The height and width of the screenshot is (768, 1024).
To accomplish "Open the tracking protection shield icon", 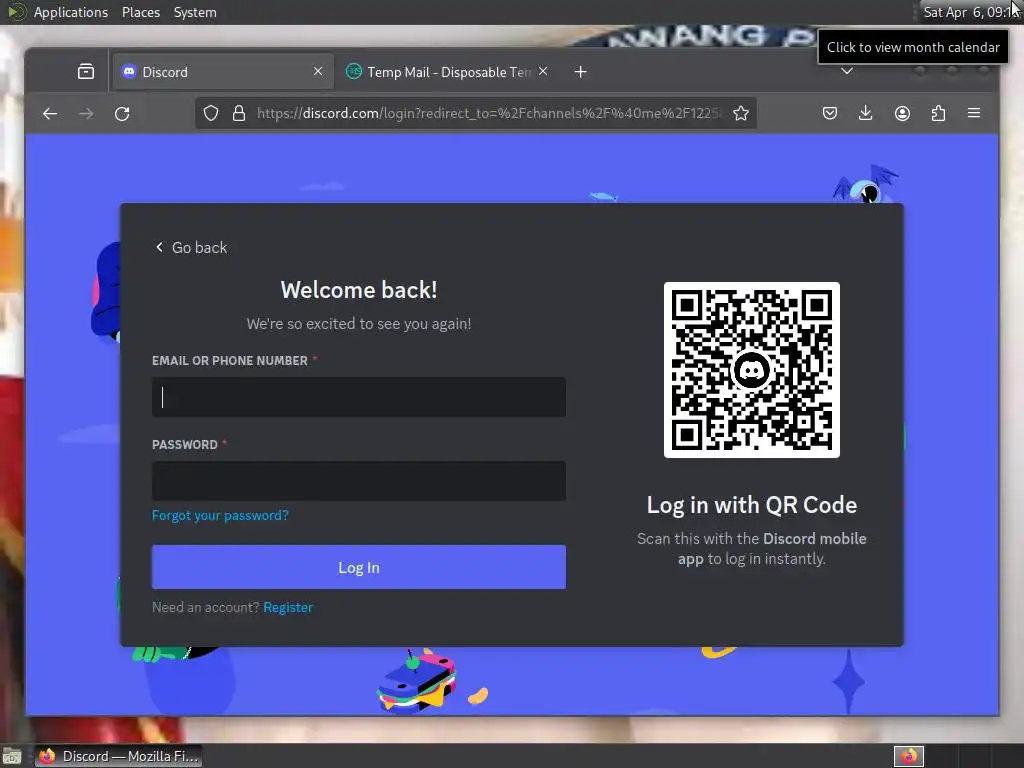I will click(x=211, y=114).
